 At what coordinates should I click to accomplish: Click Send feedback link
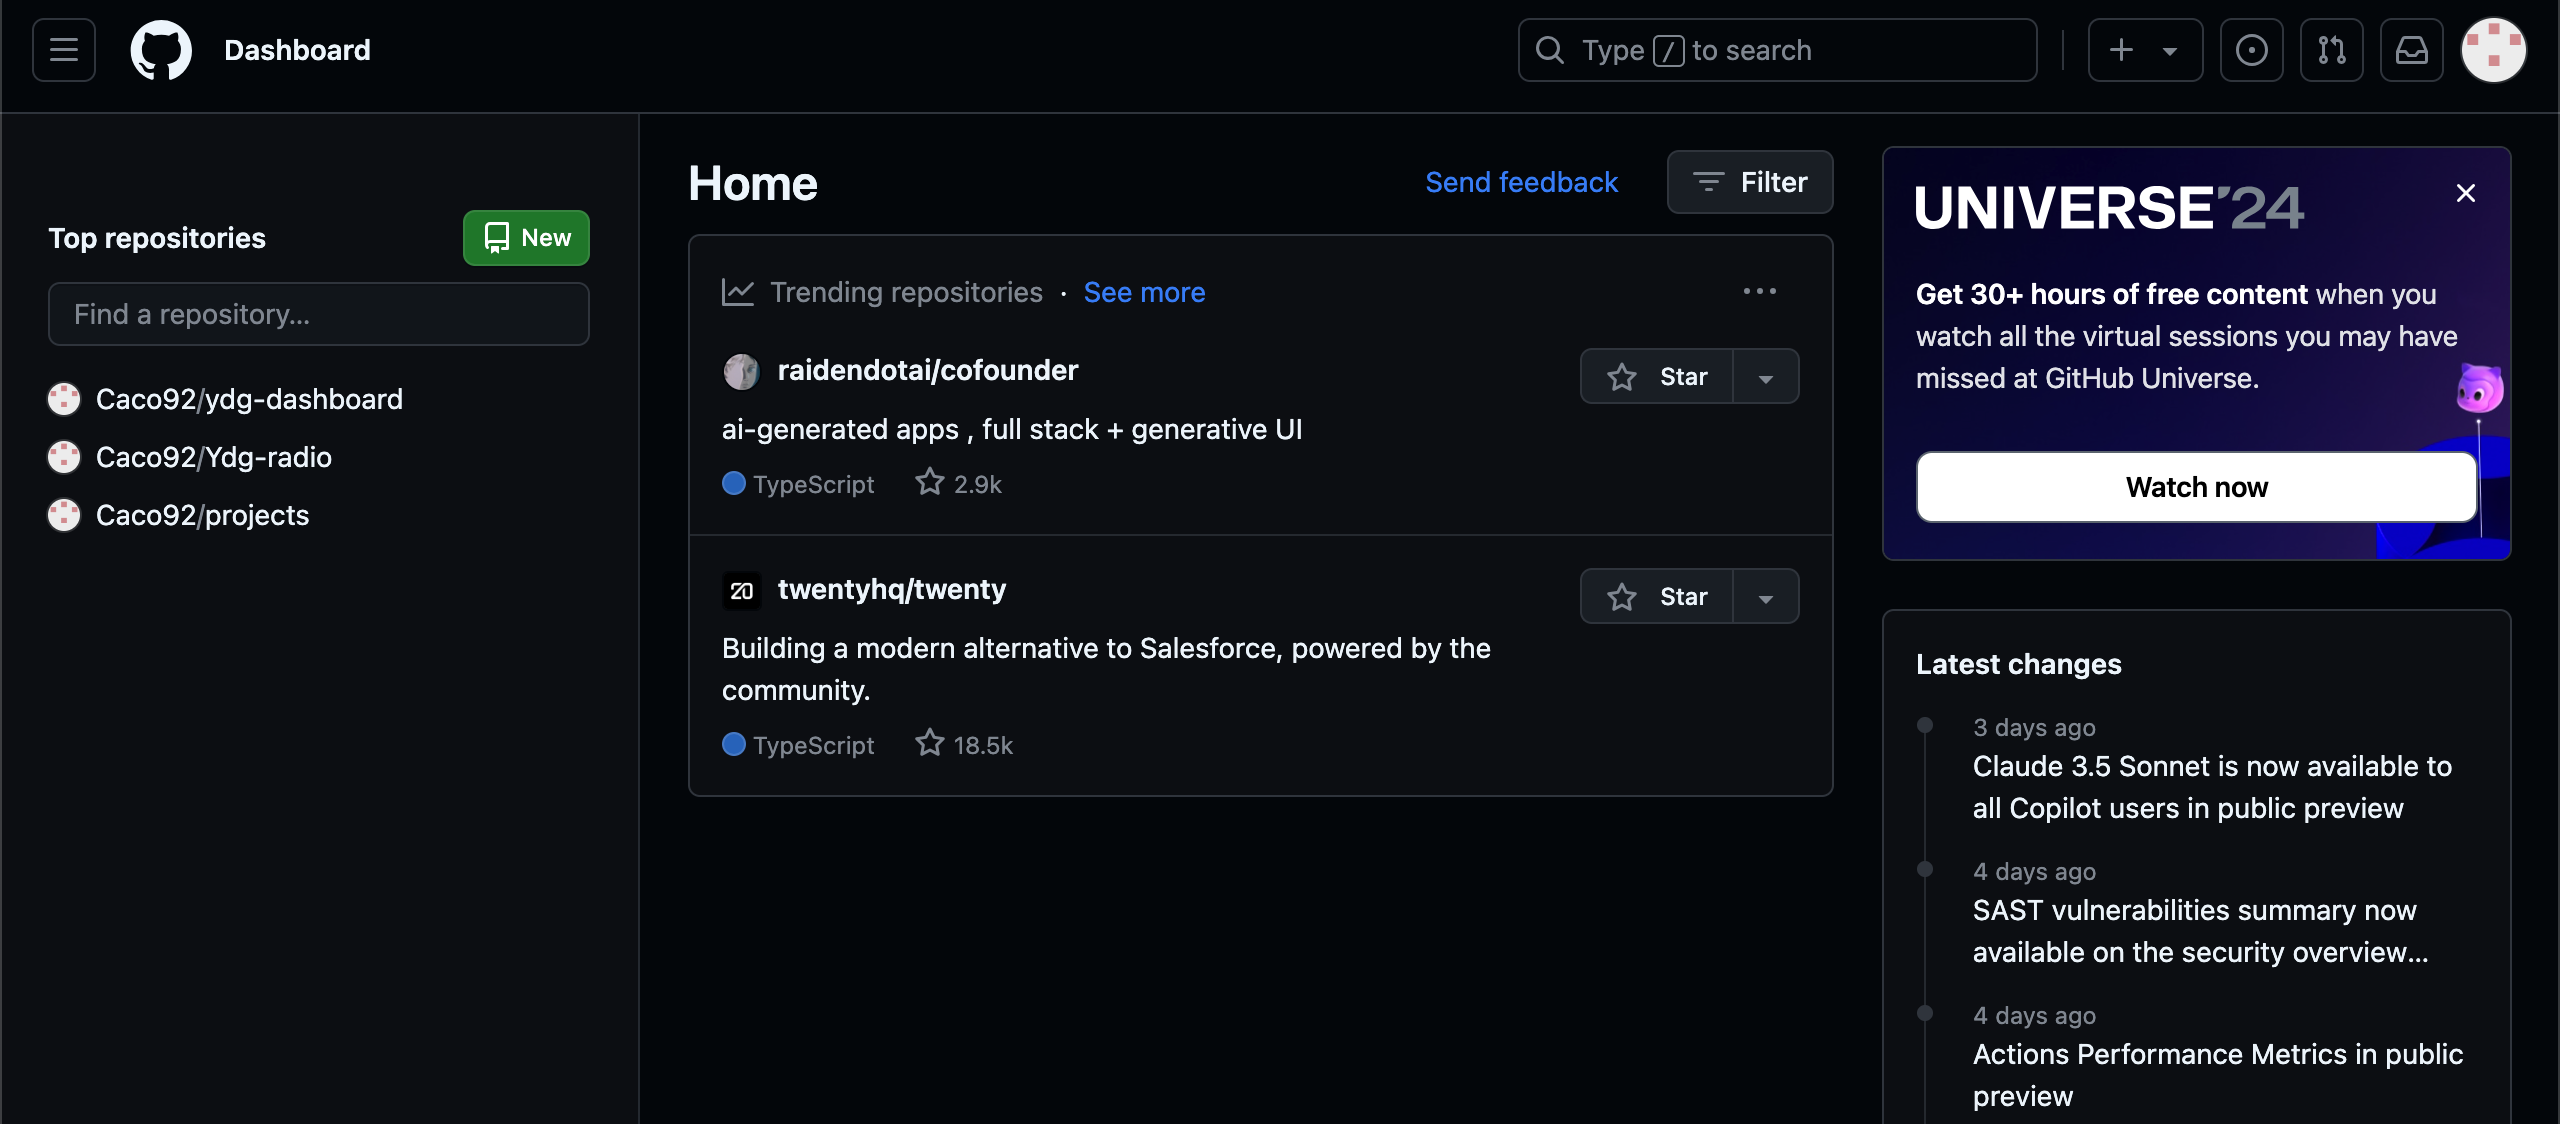[1521, 182]
